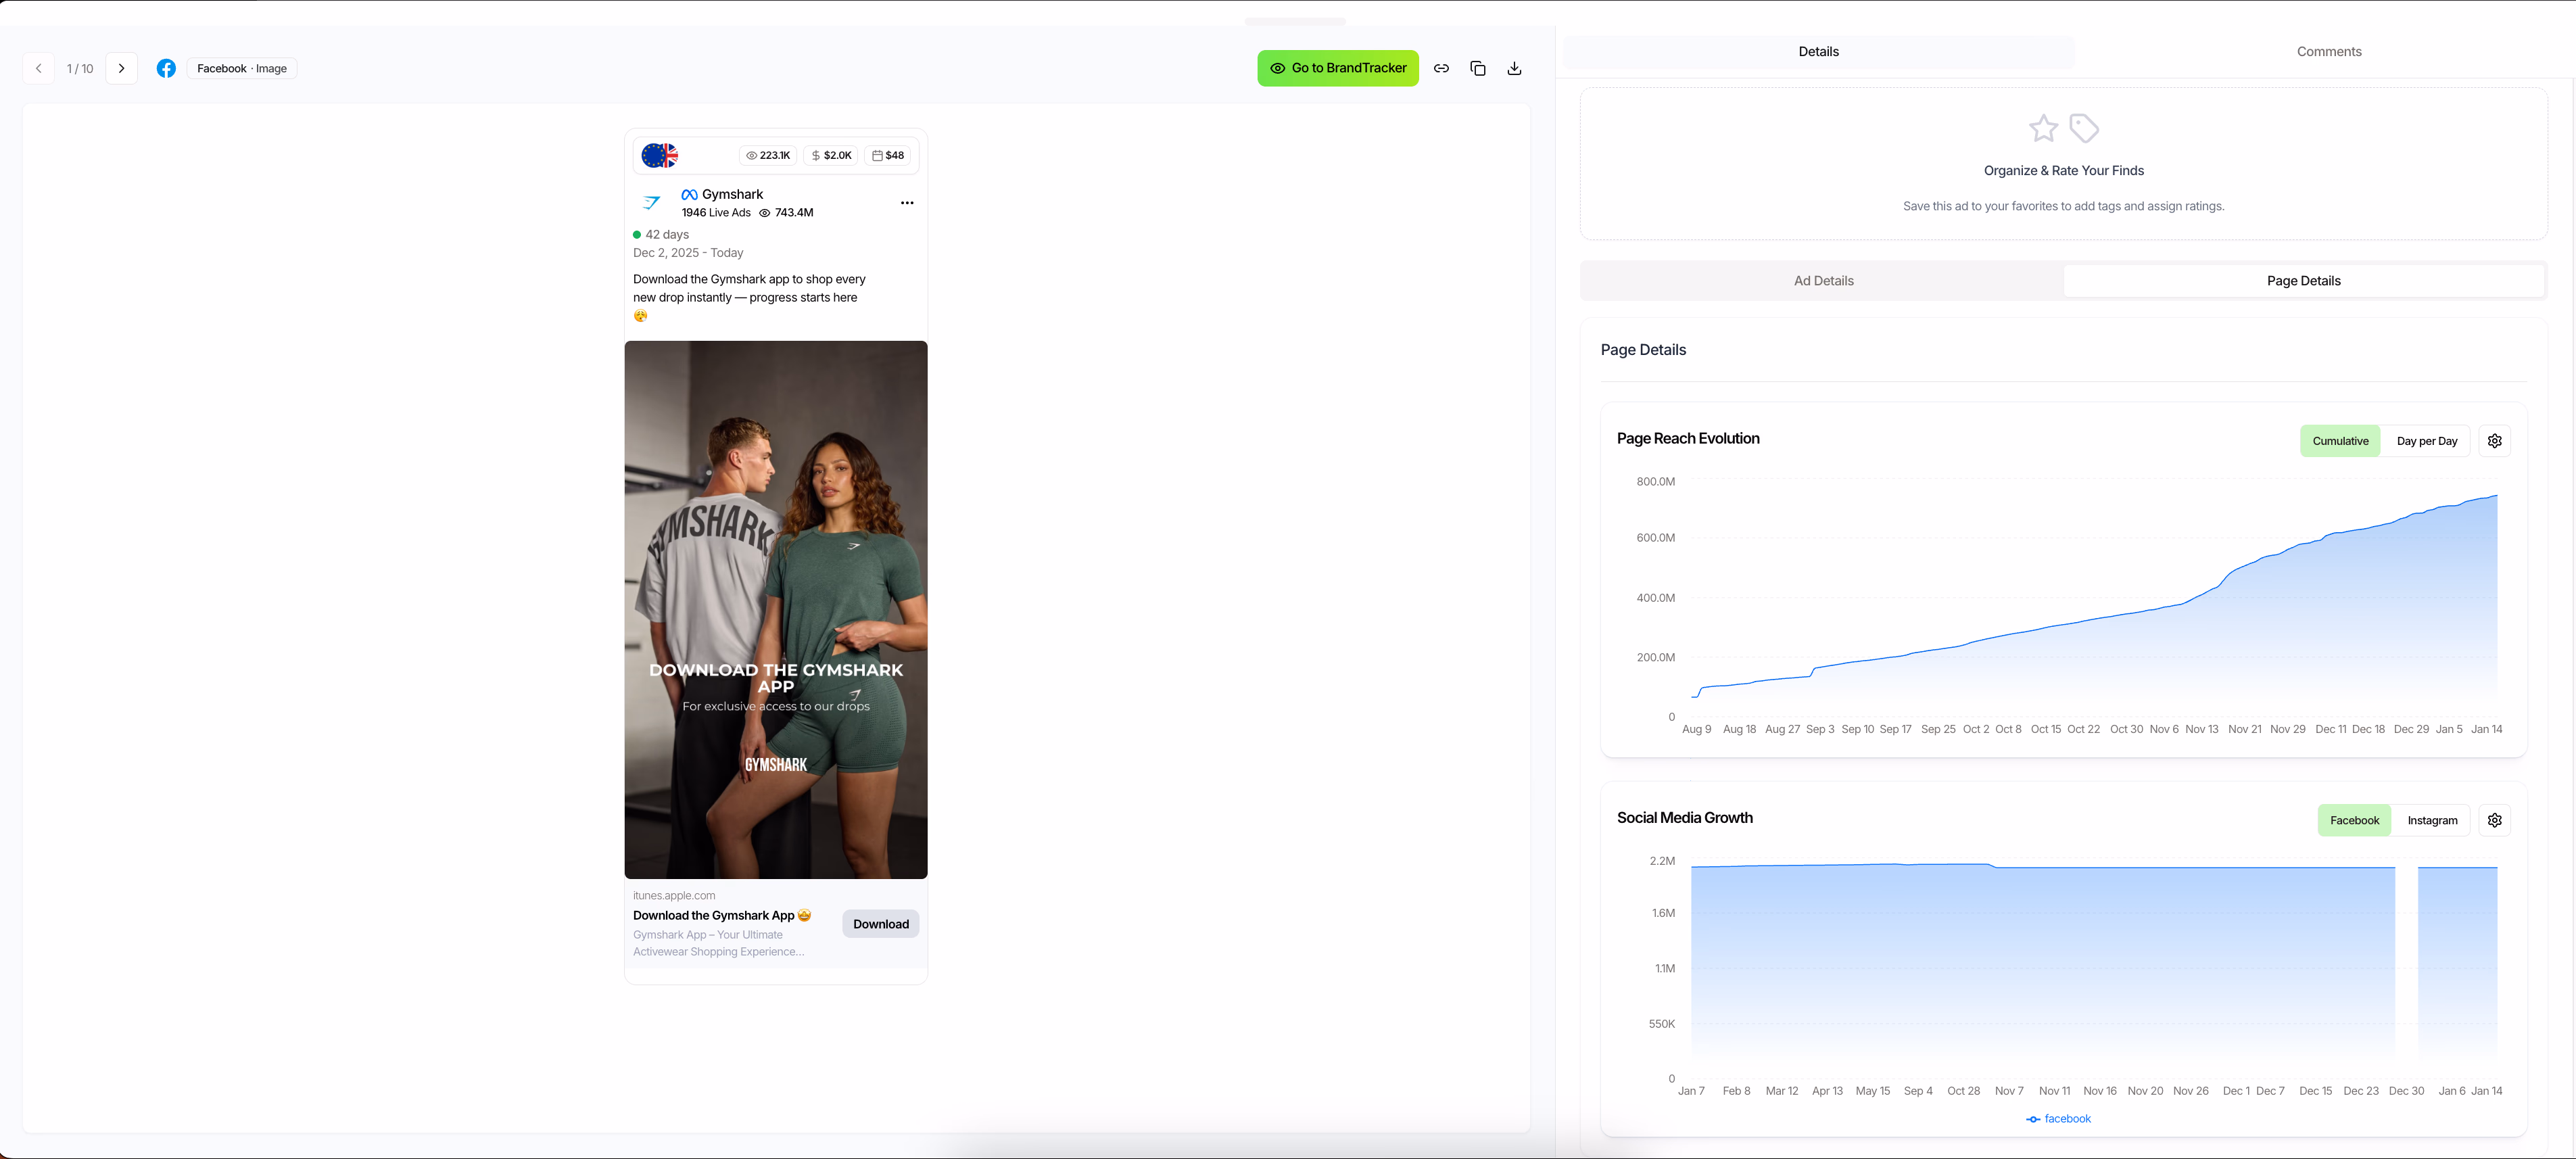This screenshot has height=1159, width=2576.
Task: Show Instagram data in Social Media Growth
Action: point(2432,819)
